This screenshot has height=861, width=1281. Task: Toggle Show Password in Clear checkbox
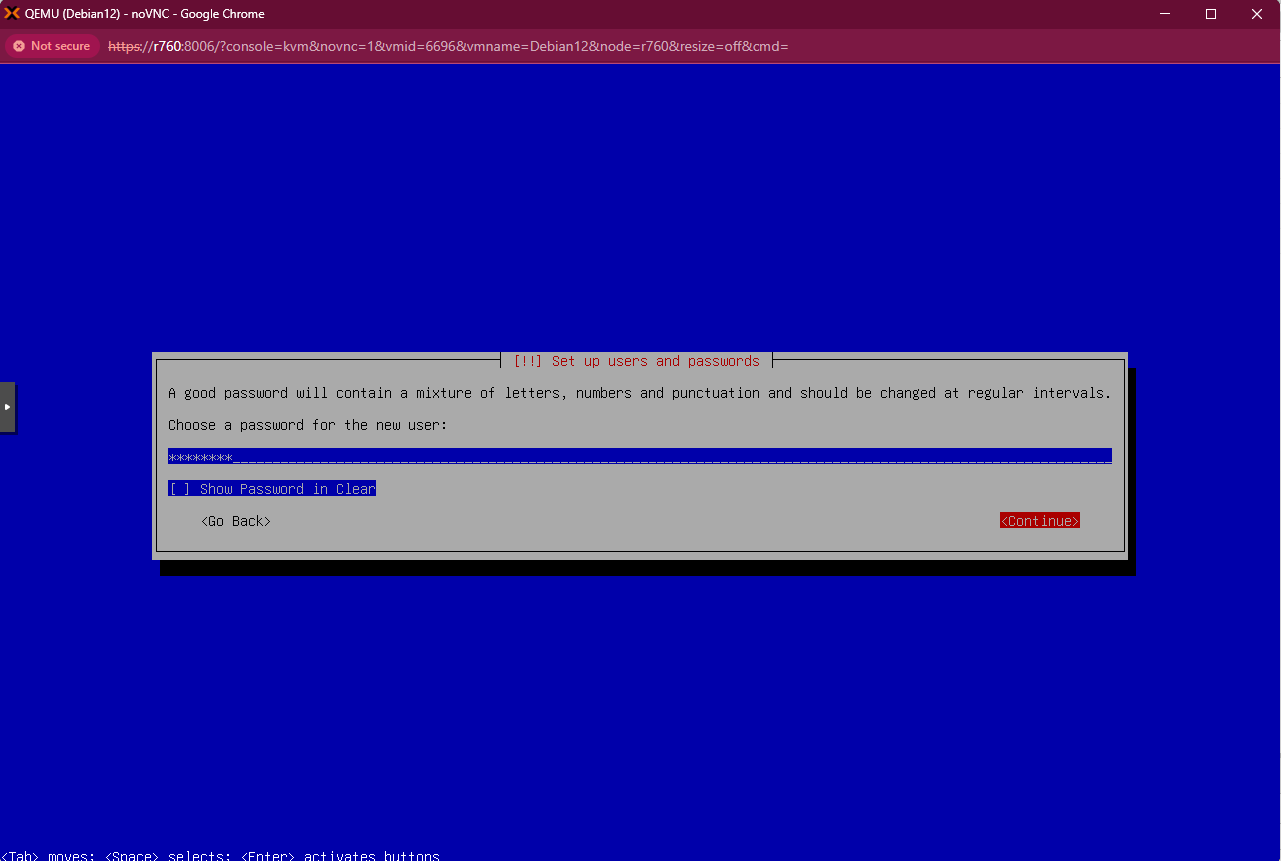point(272,489)
